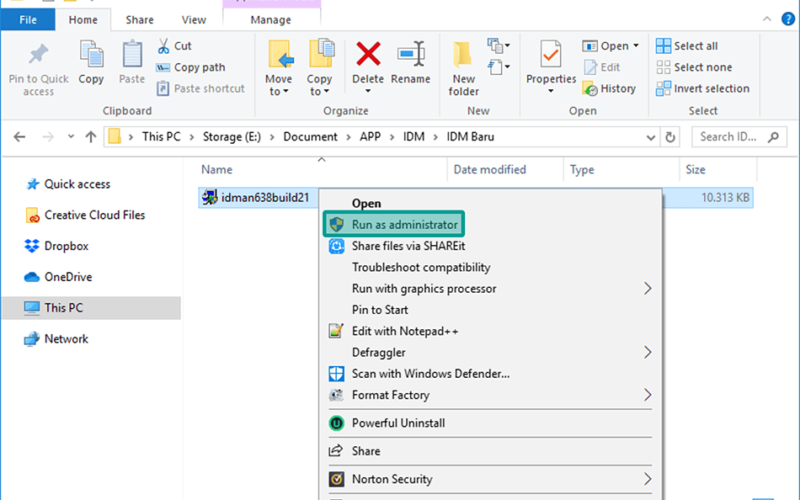Image resolution: width=800 pixels, height=500 pixels.
Task: Click the Paste clipboard icon
Action: pos(132,54)
